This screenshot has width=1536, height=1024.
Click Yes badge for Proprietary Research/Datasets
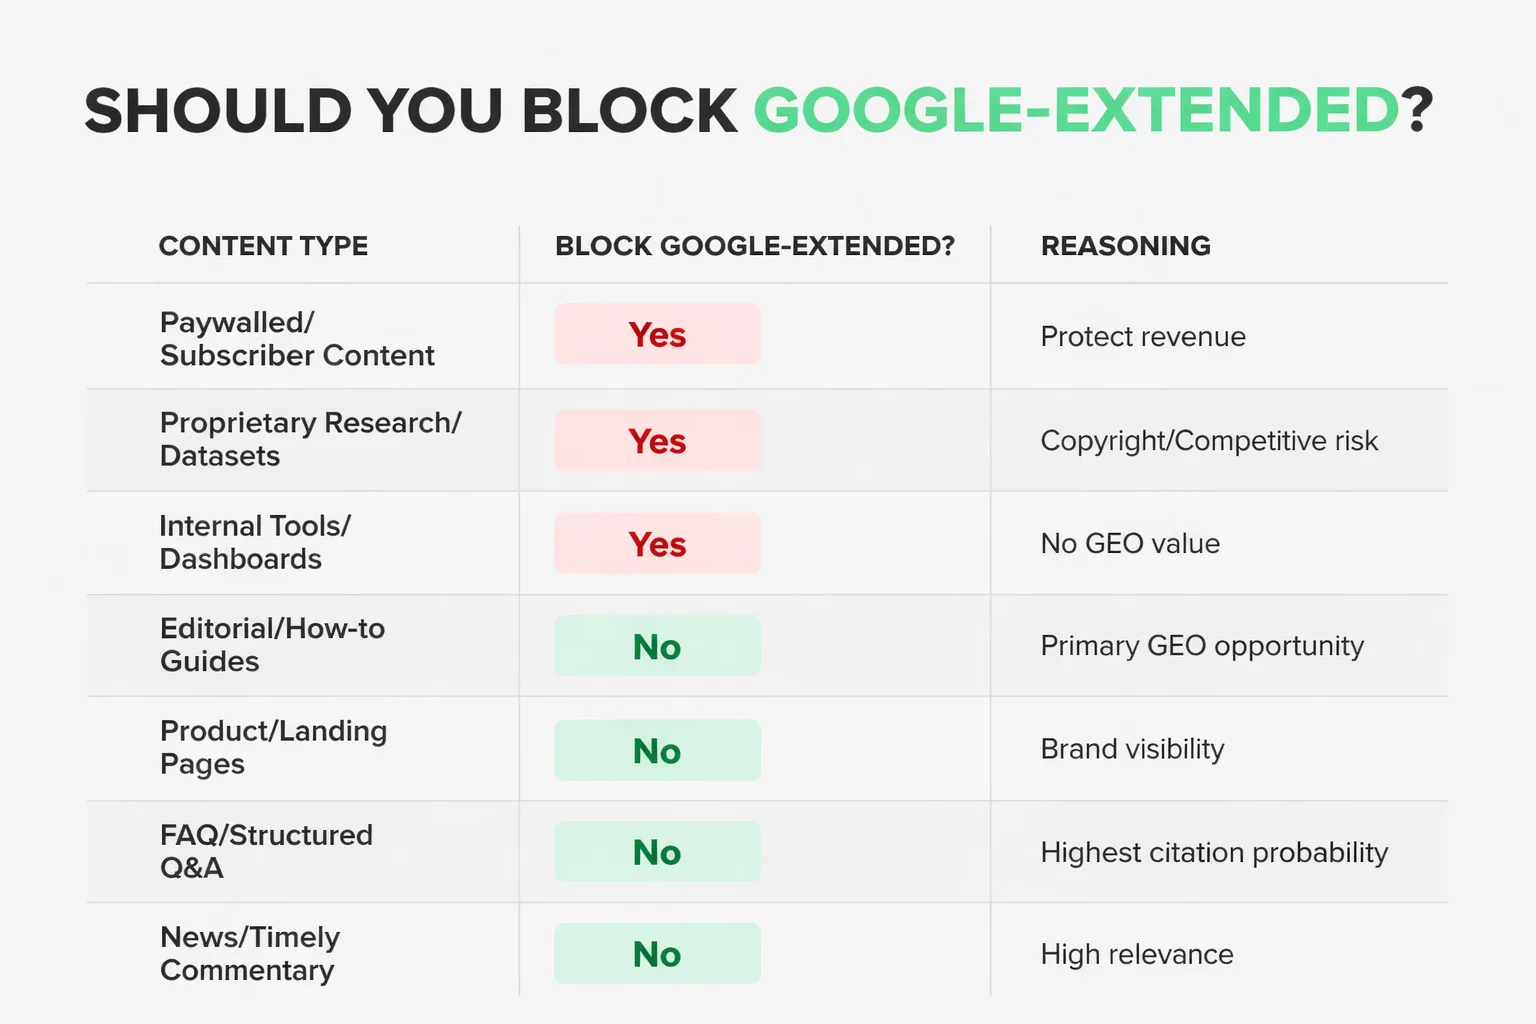pyautogui.click(x=657, y=441)
